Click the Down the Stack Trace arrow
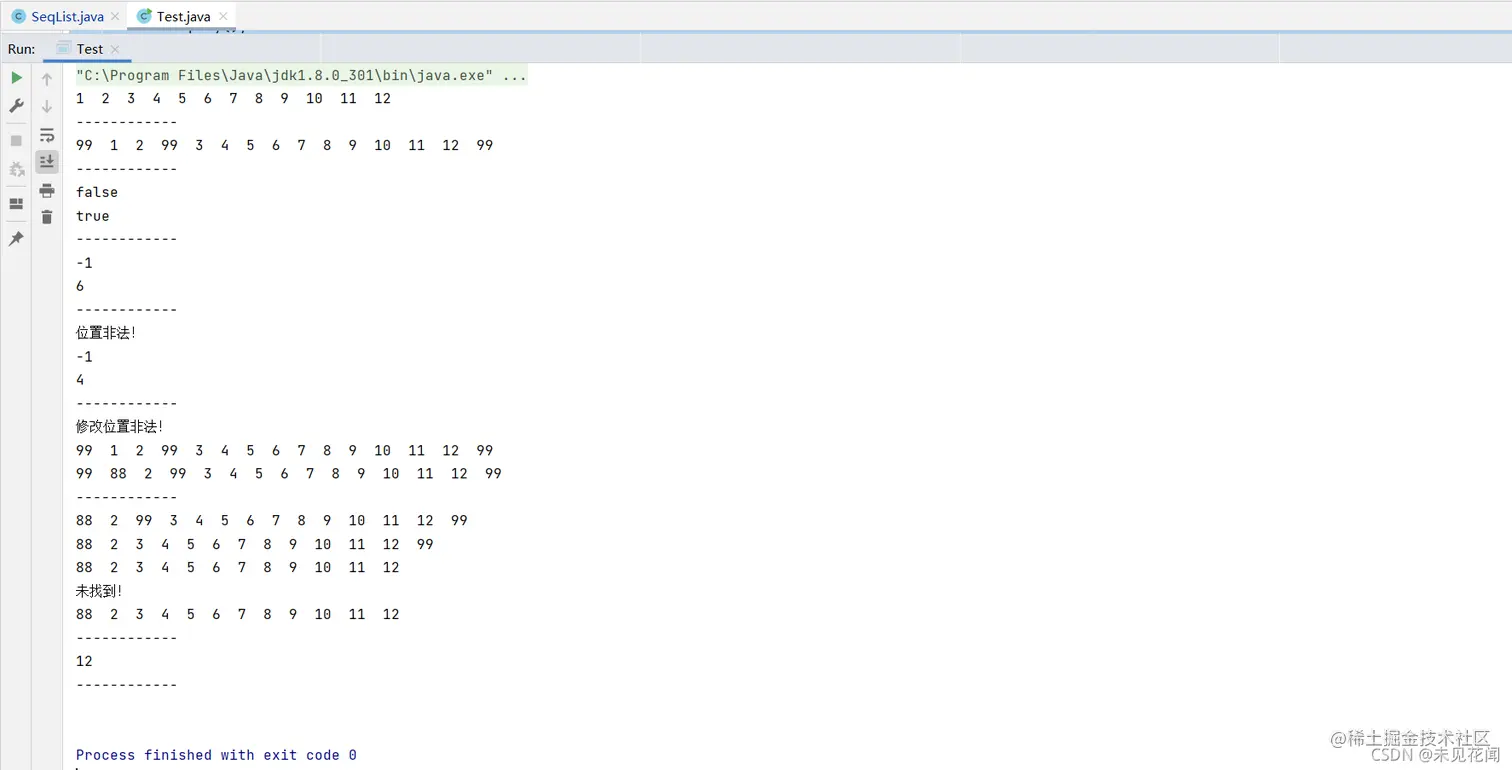This screenshot has width=1512, height=770. pyautogui.click(x=47, y=106)
